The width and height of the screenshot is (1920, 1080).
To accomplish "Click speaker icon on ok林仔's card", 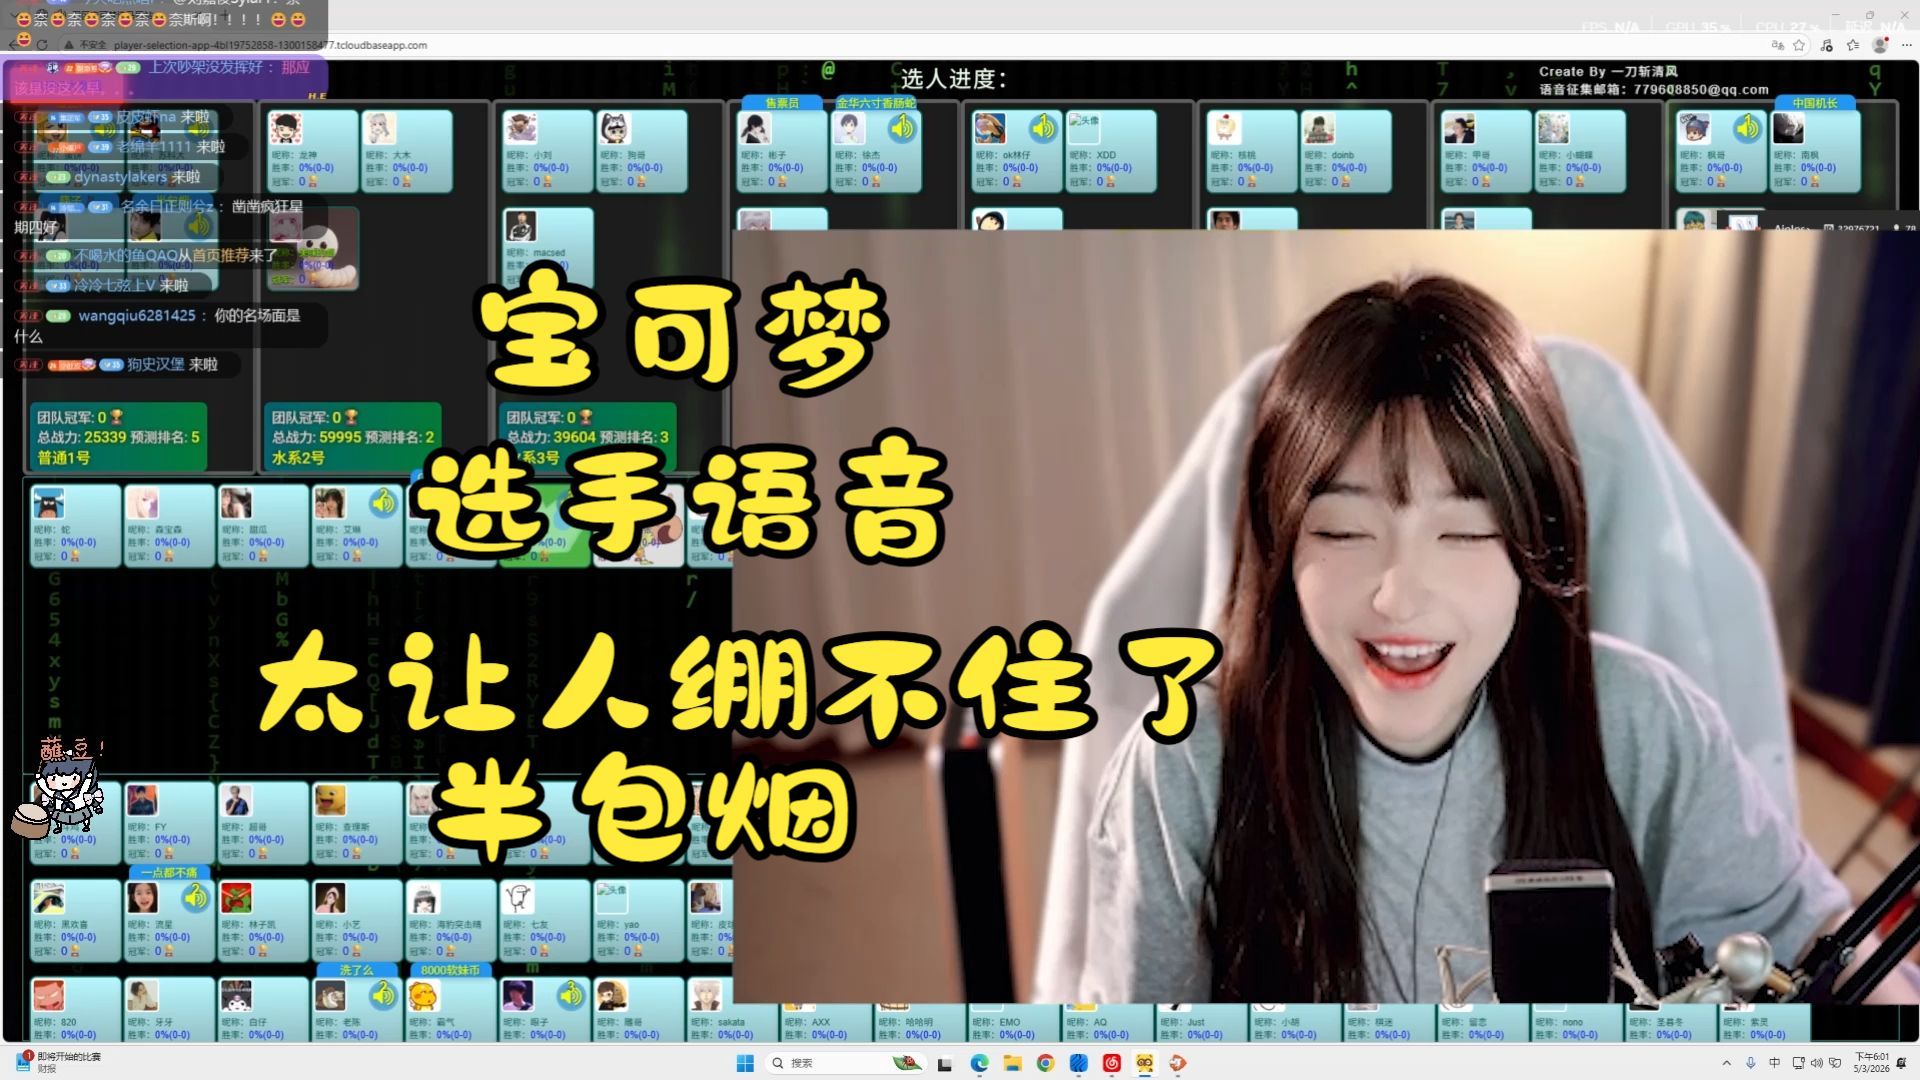I will (x=1043, y=128).
